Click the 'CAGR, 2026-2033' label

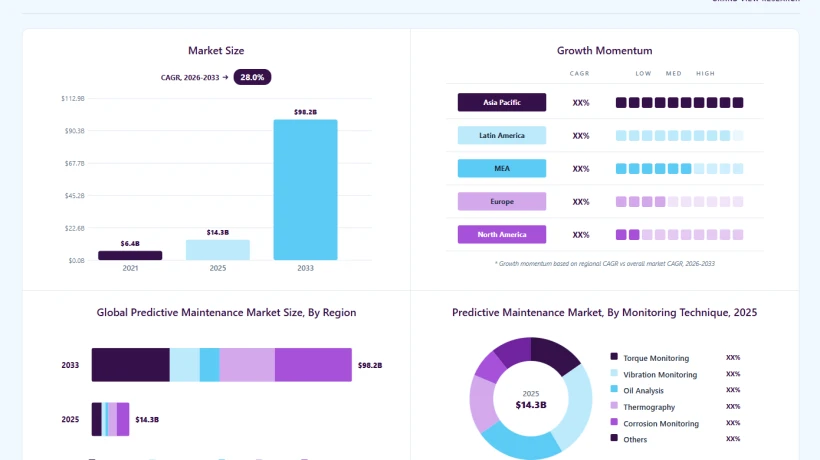pyautogui.click(x=190, y=77)
